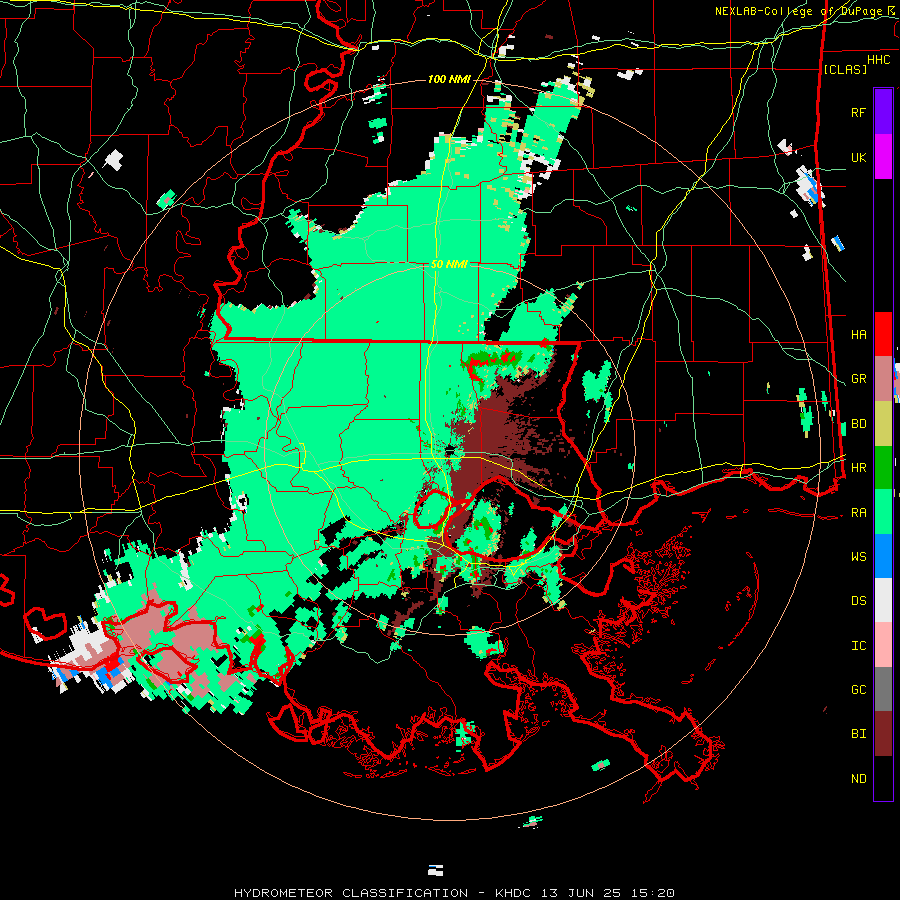Screen dimensions: 900x900
Task: Click the BD legend label
Action: coord(858,424)
